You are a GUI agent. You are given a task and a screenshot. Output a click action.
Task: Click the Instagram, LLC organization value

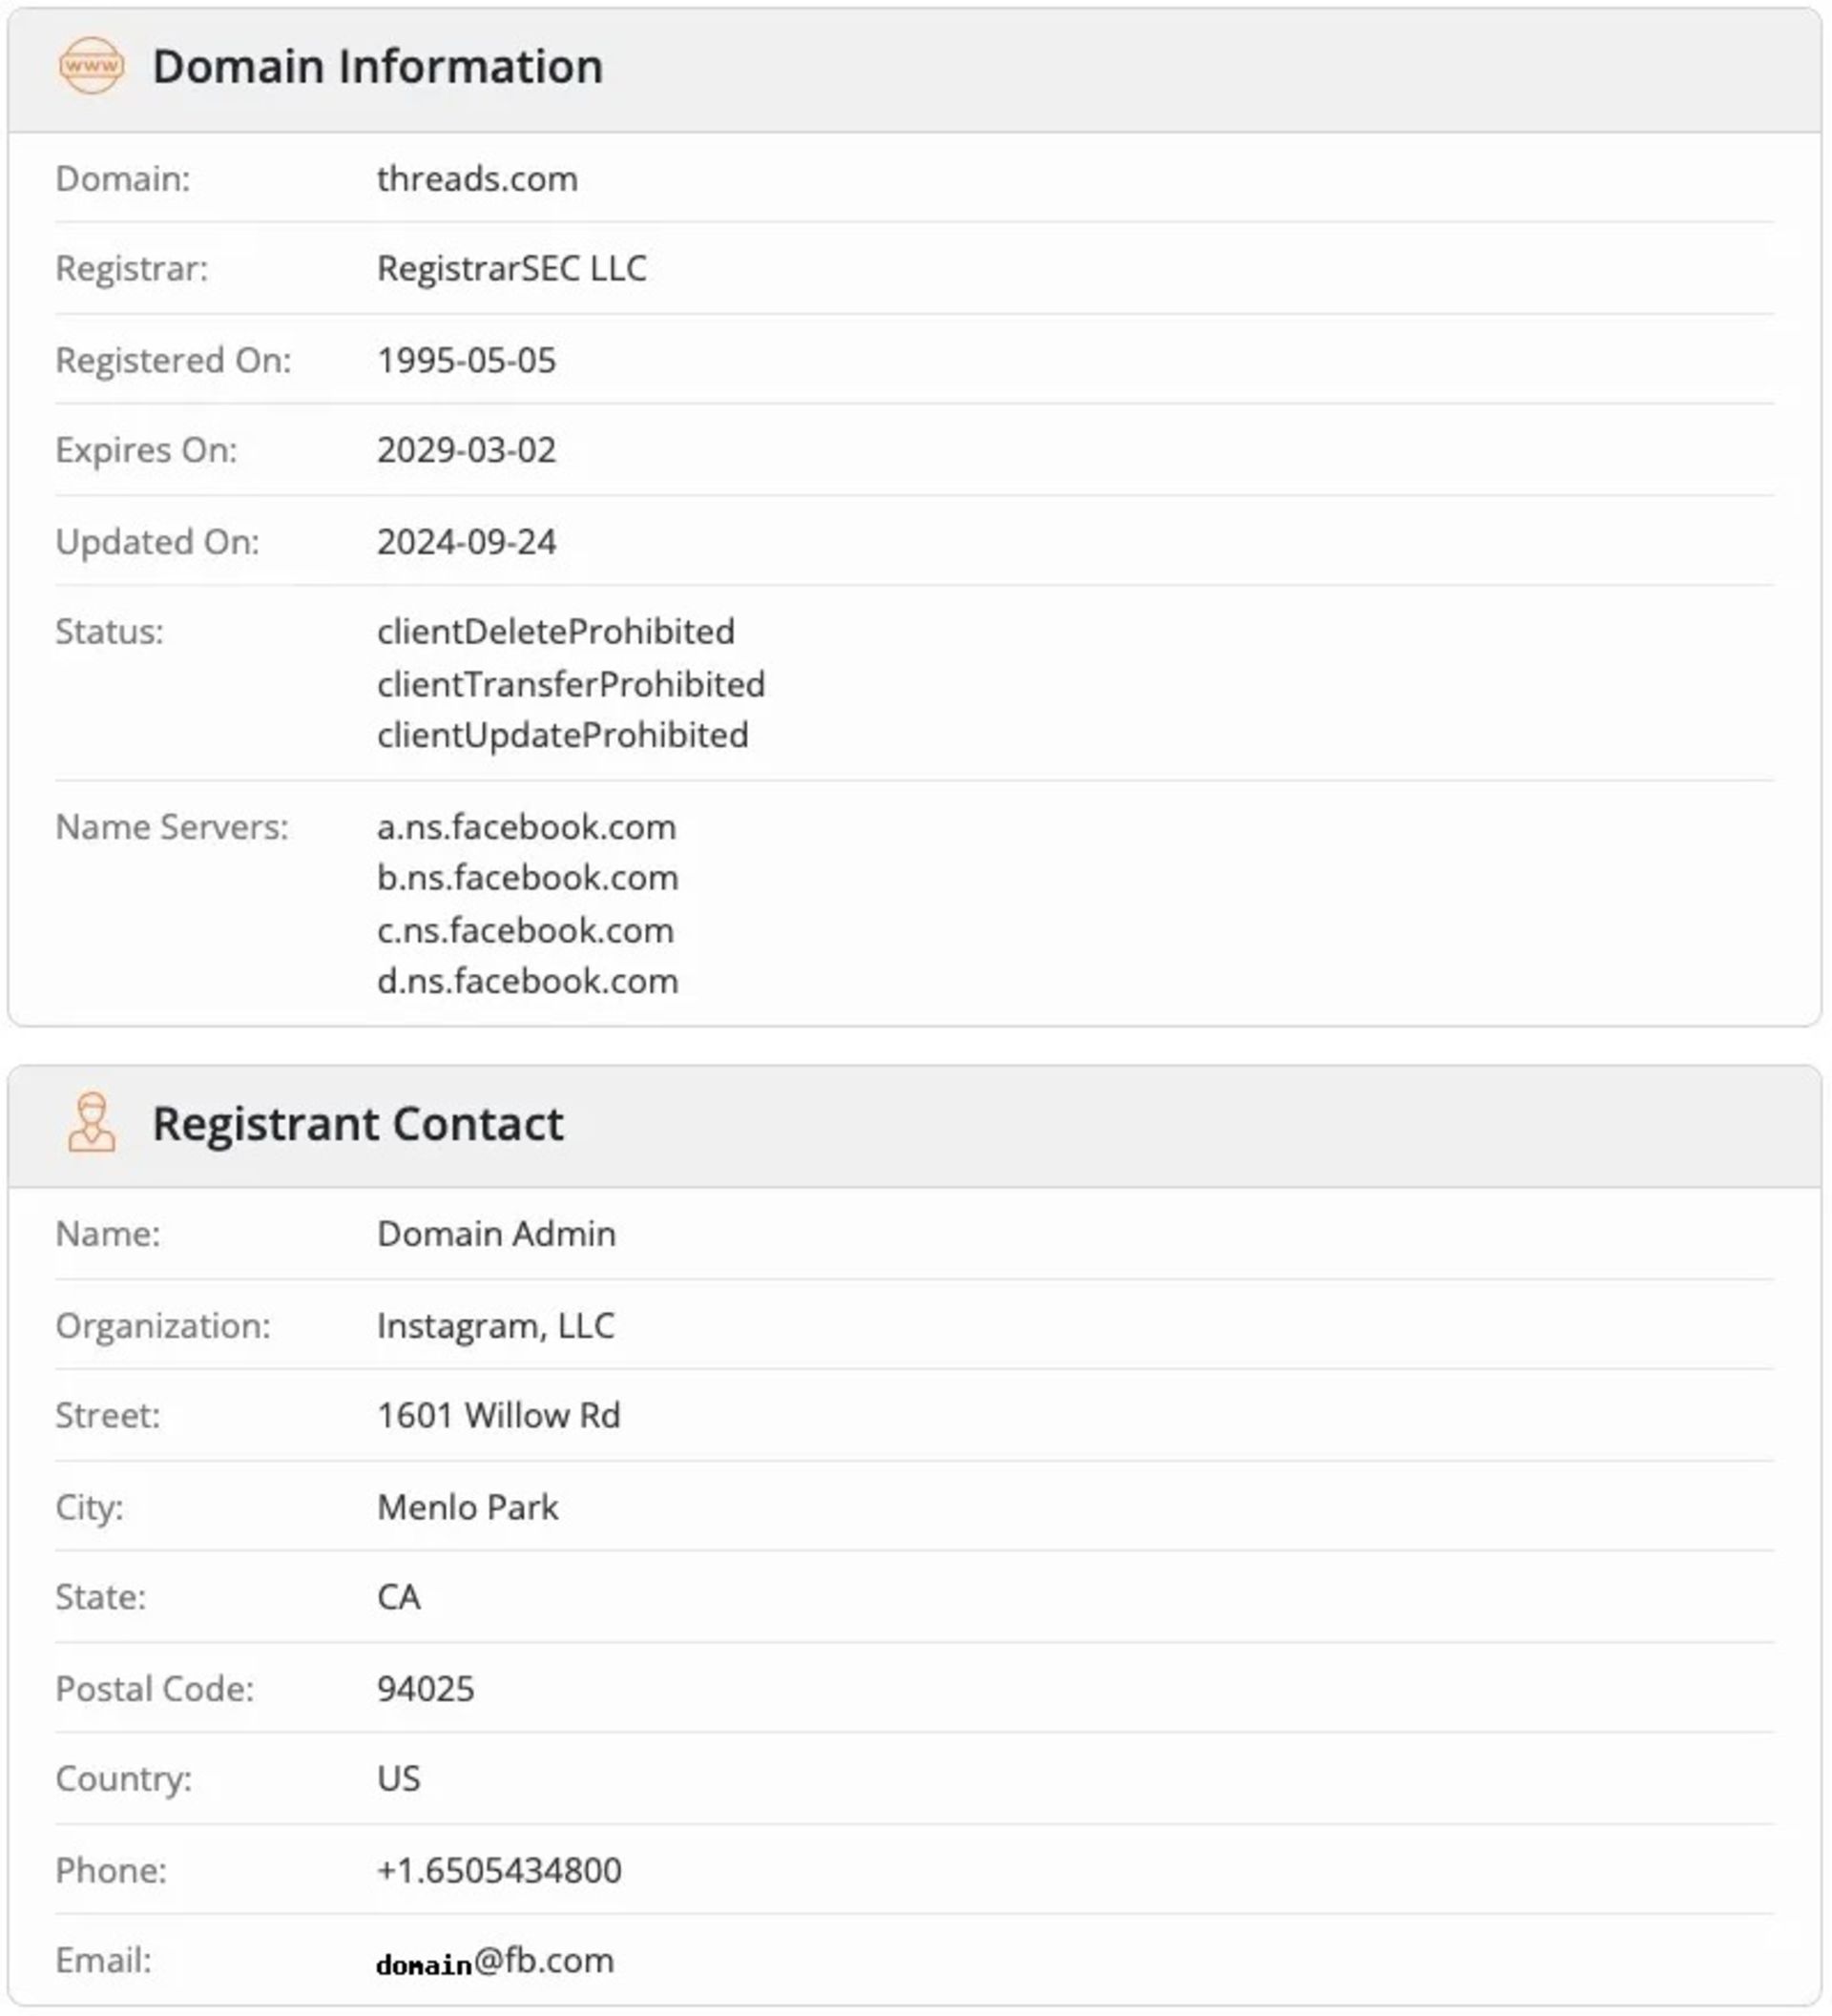[x=495, y=1325]
